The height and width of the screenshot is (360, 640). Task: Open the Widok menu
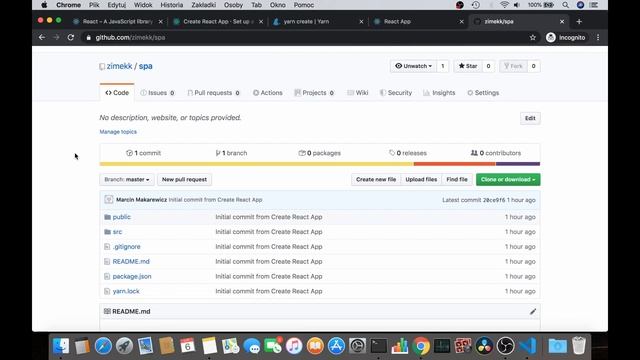click(x=143, y=5)
